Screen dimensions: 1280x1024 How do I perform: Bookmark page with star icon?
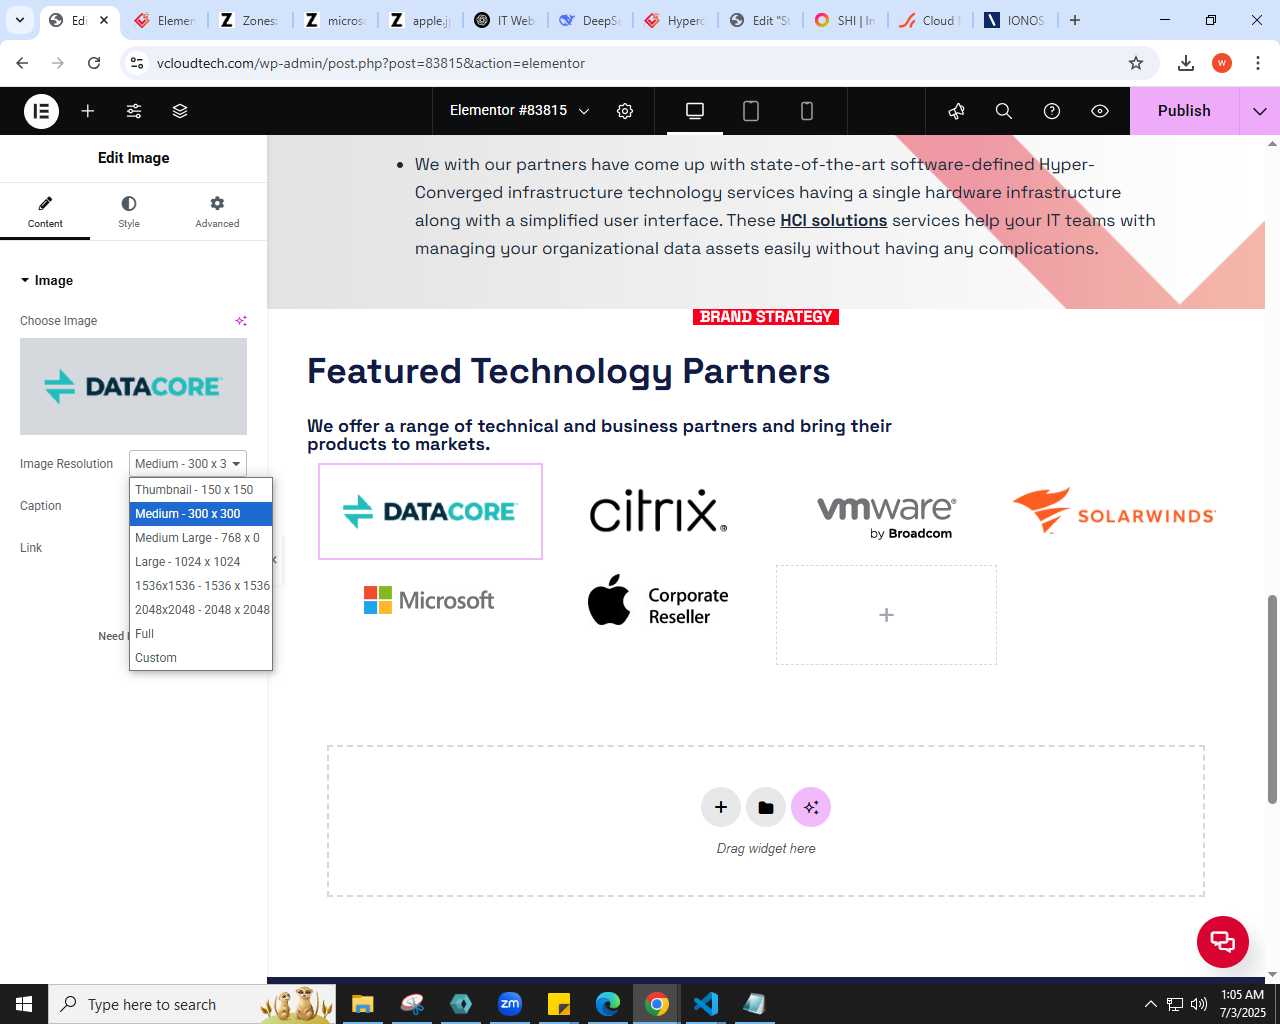(1136, 63)
